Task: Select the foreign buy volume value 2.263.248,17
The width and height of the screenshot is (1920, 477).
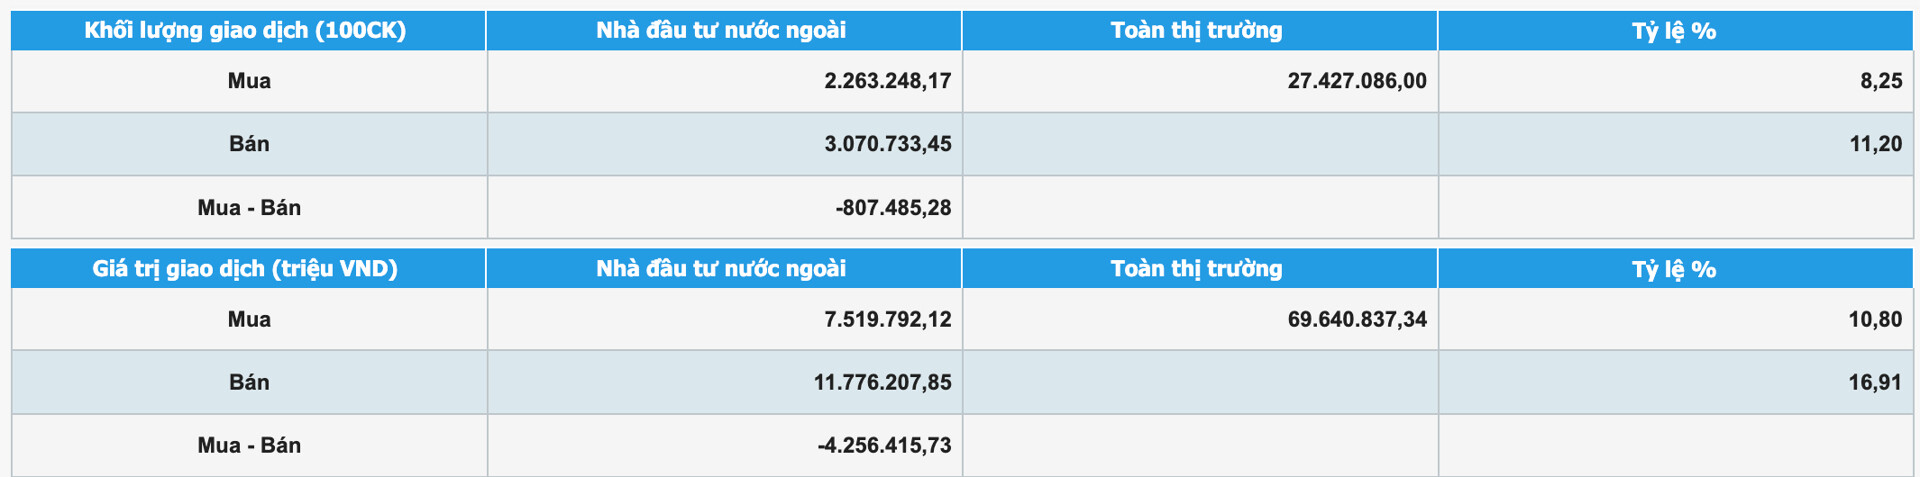Action: pos(887,81)
